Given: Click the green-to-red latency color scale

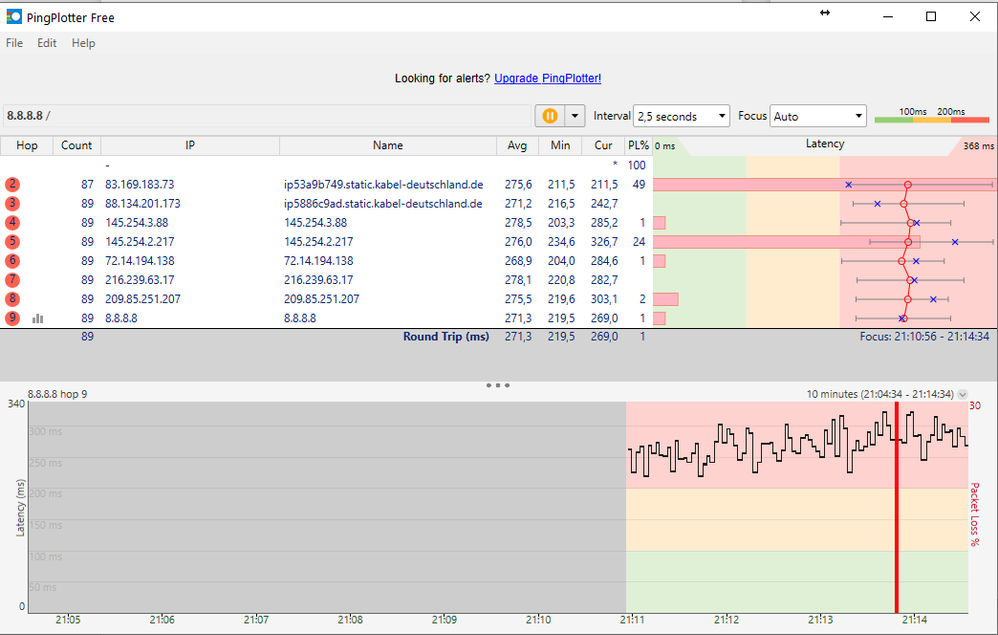Looking at the screenshot, I should pyautogui.click(x=932, y=121).
